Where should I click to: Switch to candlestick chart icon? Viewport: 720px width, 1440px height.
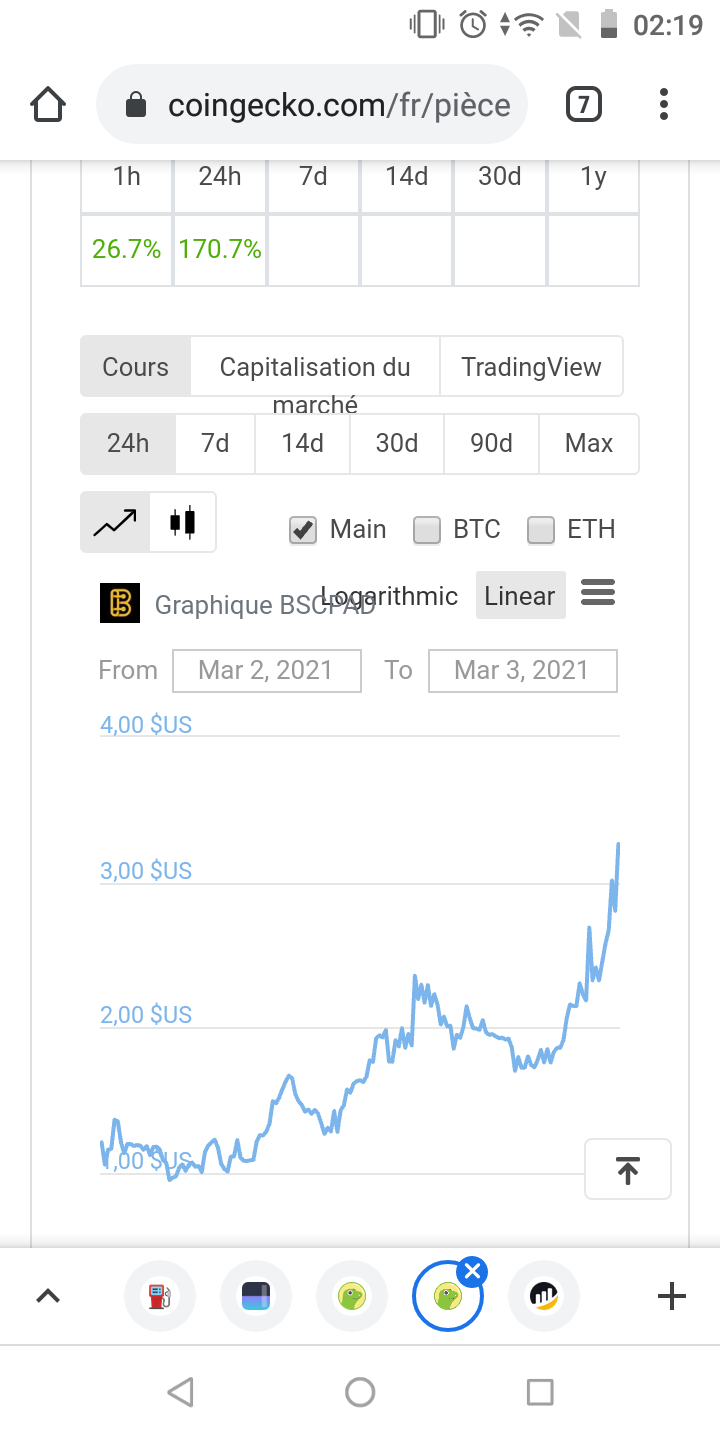point(182,522)
